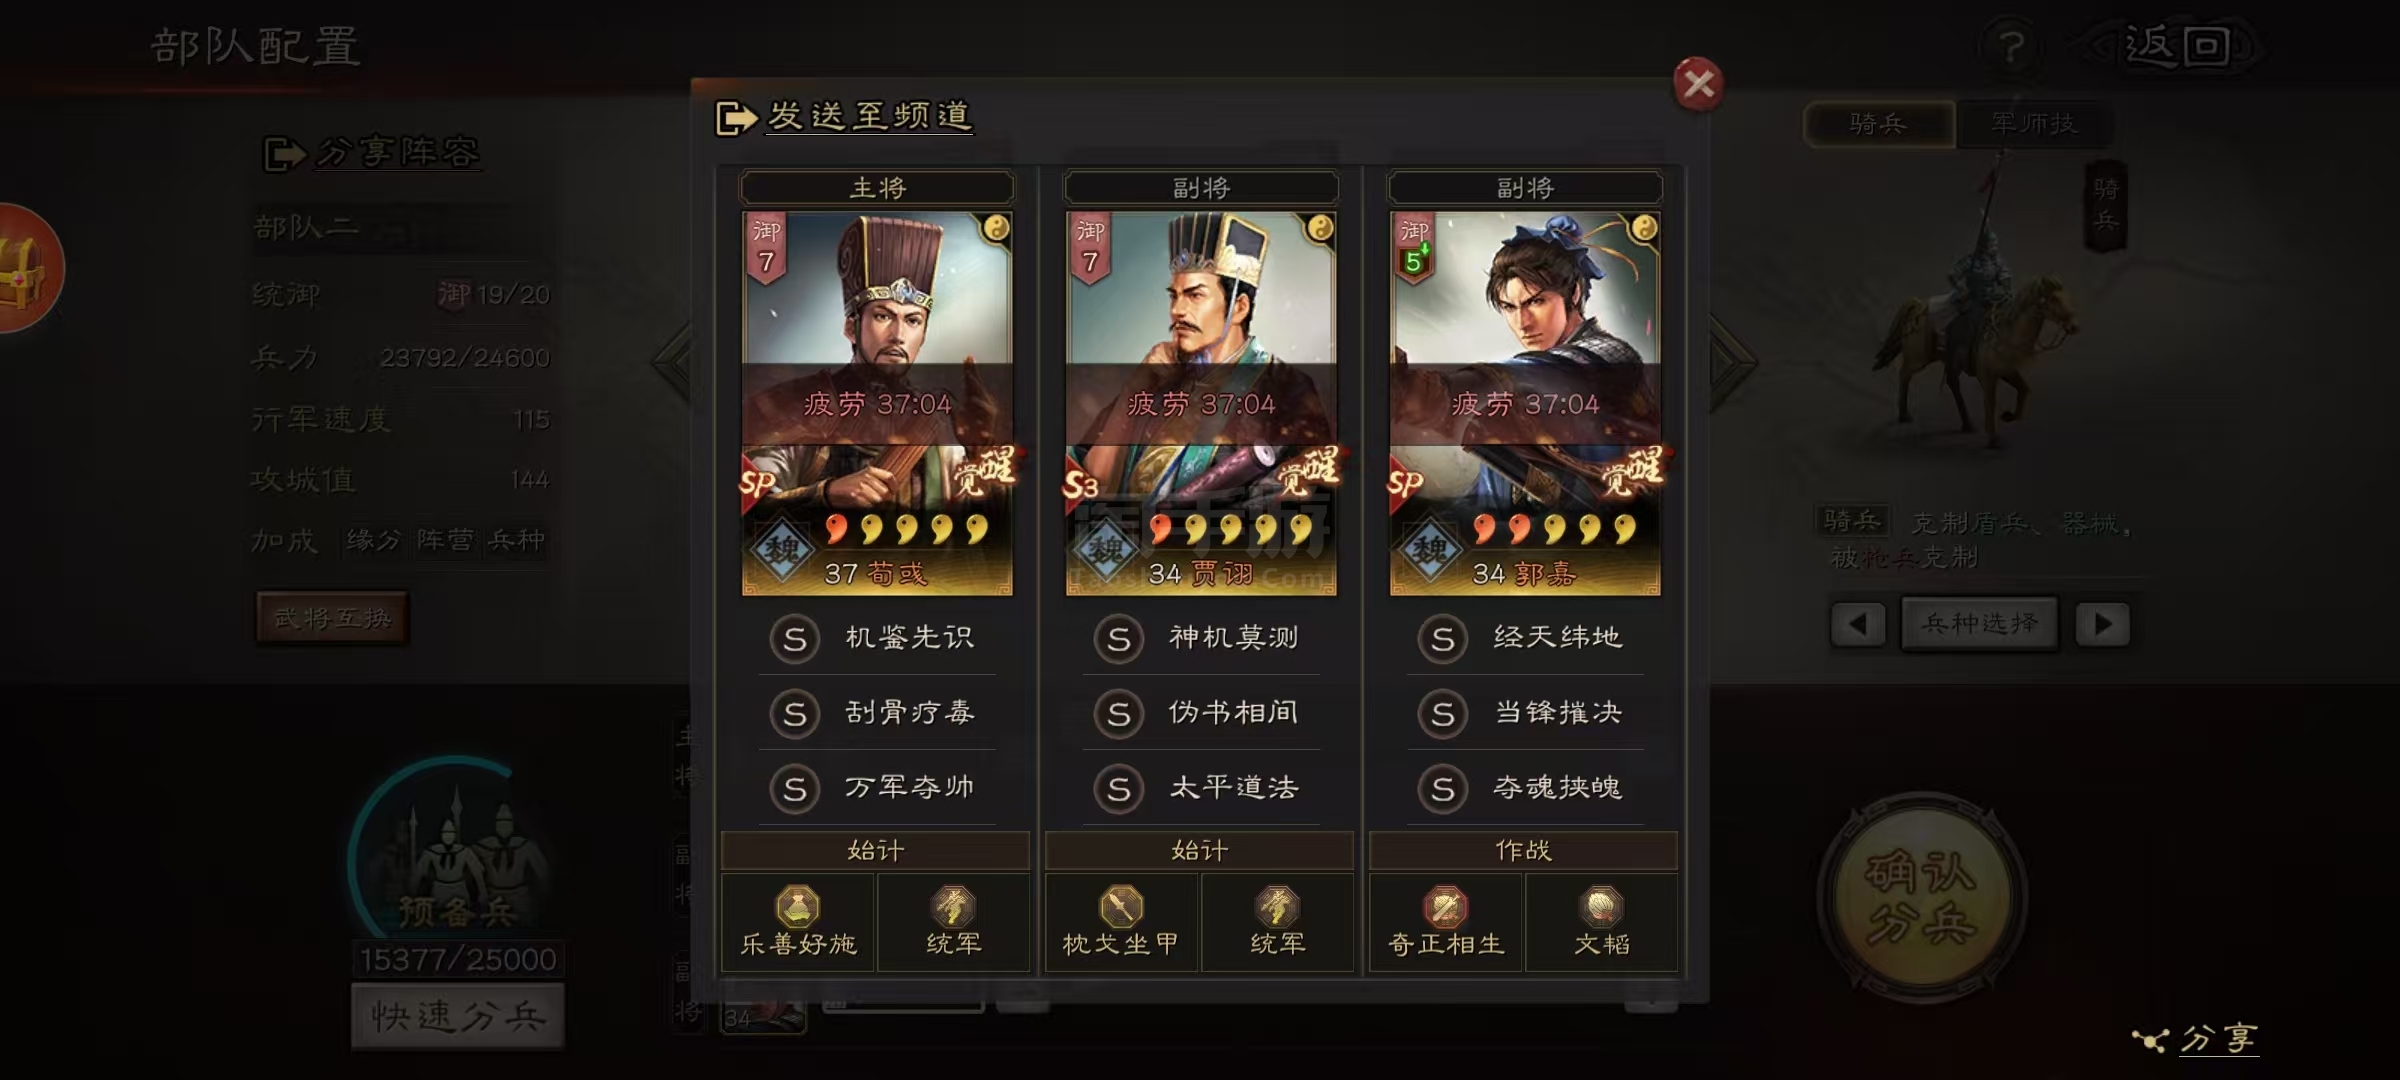Click the 乐善好施 skill icon

[798, 908]
